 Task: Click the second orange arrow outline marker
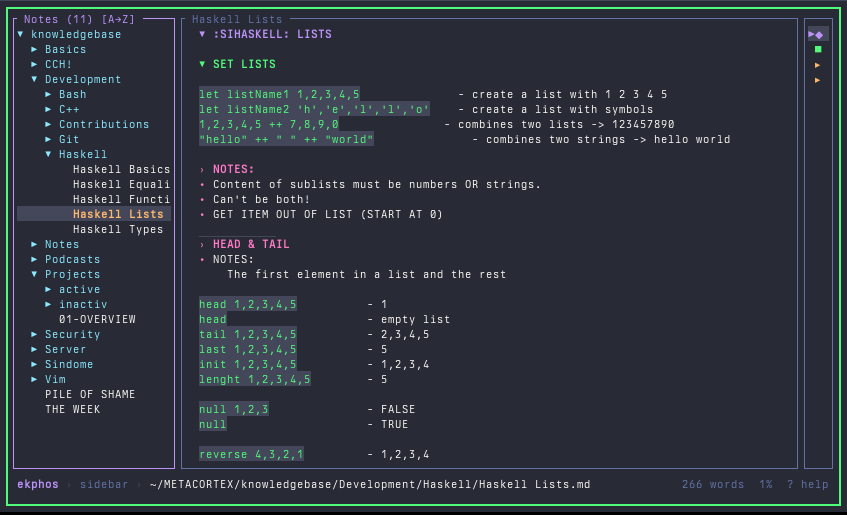point(818,79)
